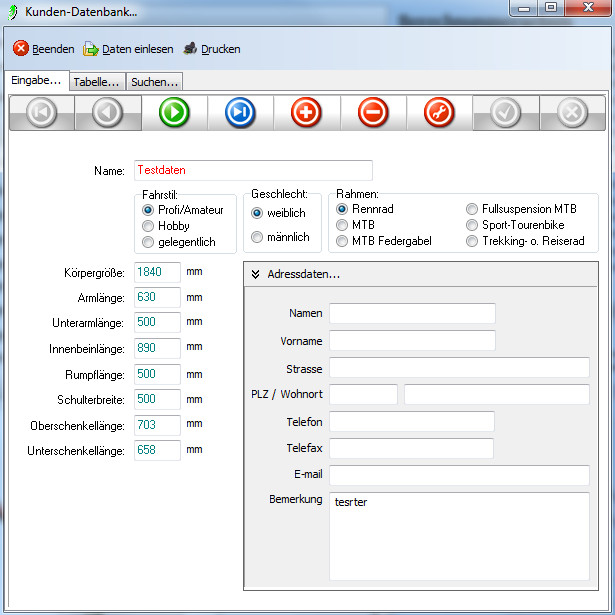Click the green next record arrow button

pos(174,113)
